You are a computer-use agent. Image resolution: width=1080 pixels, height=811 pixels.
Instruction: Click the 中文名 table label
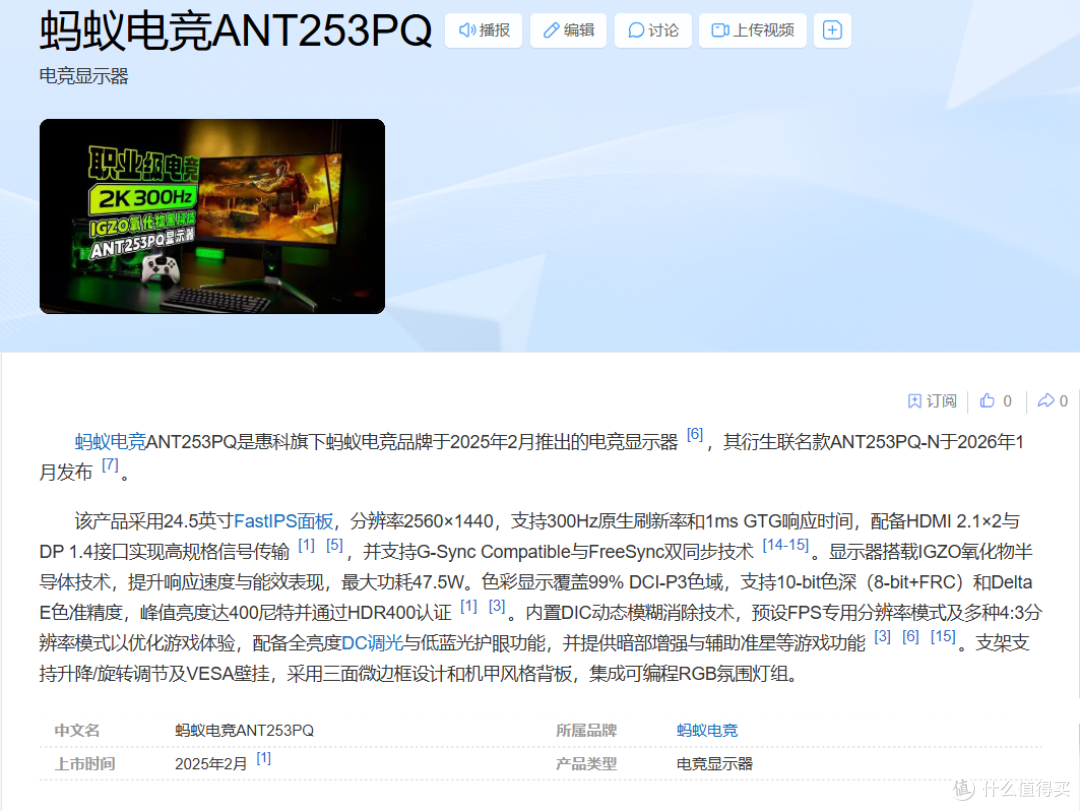[77, 730]
